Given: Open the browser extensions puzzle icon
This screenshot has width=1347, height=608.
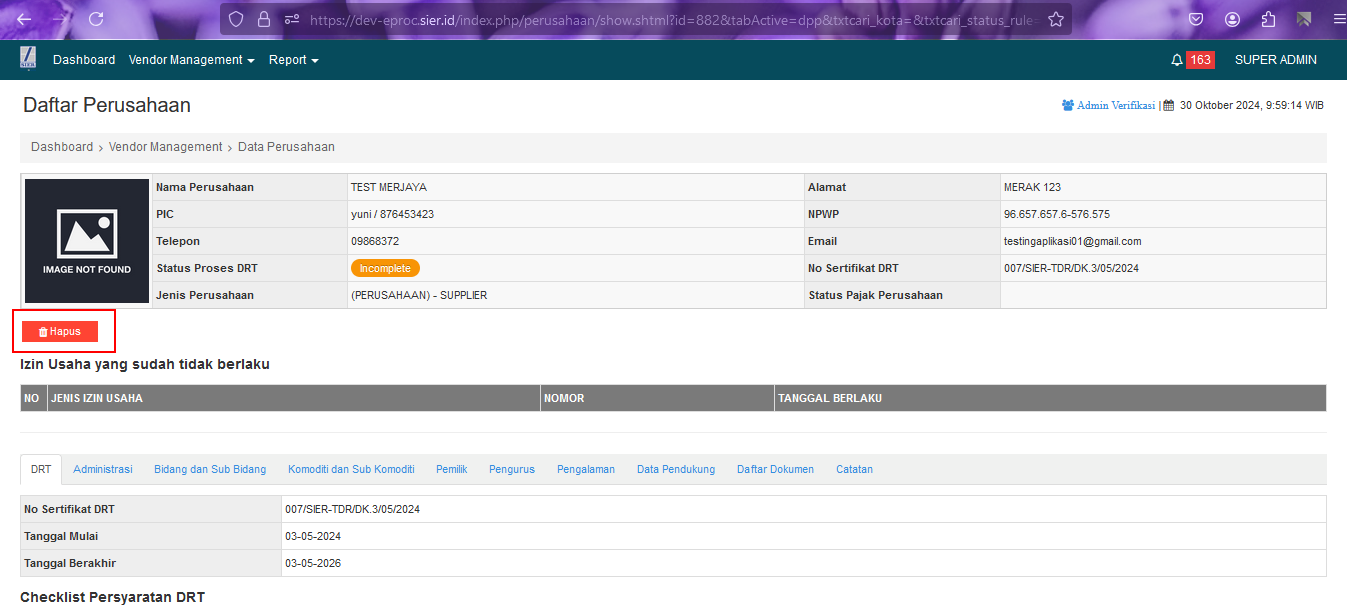Looking at the screenshot, I should pos(1268,19).
